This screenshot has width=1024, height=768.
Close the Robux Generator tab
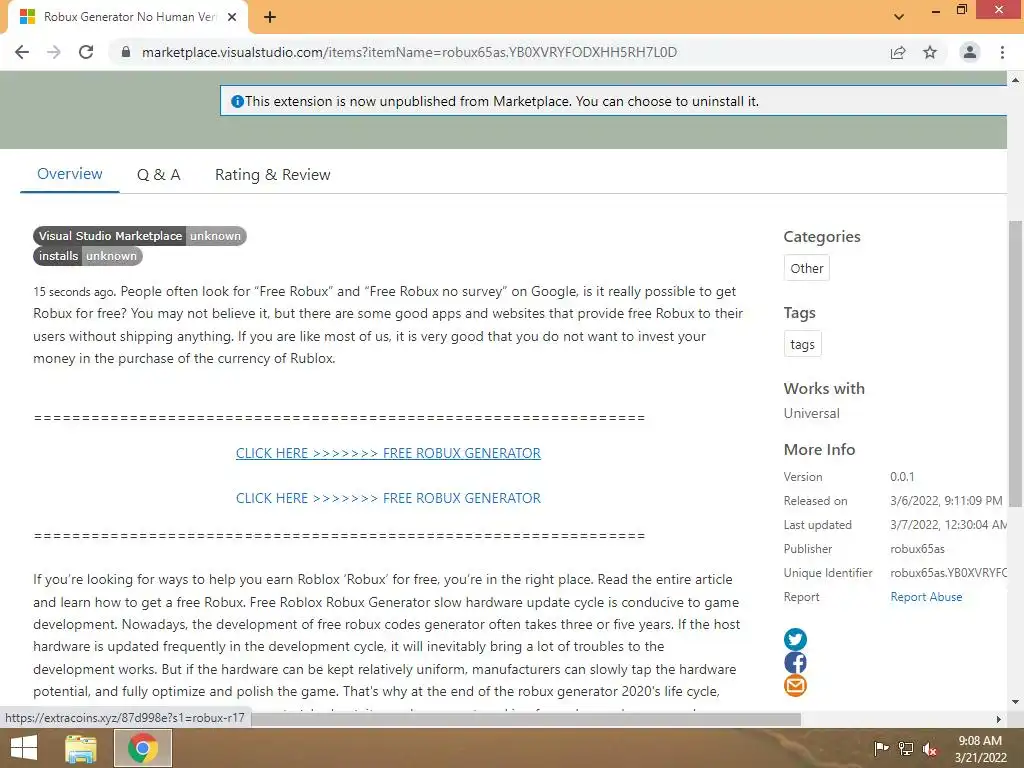click(x=232, y=17)
